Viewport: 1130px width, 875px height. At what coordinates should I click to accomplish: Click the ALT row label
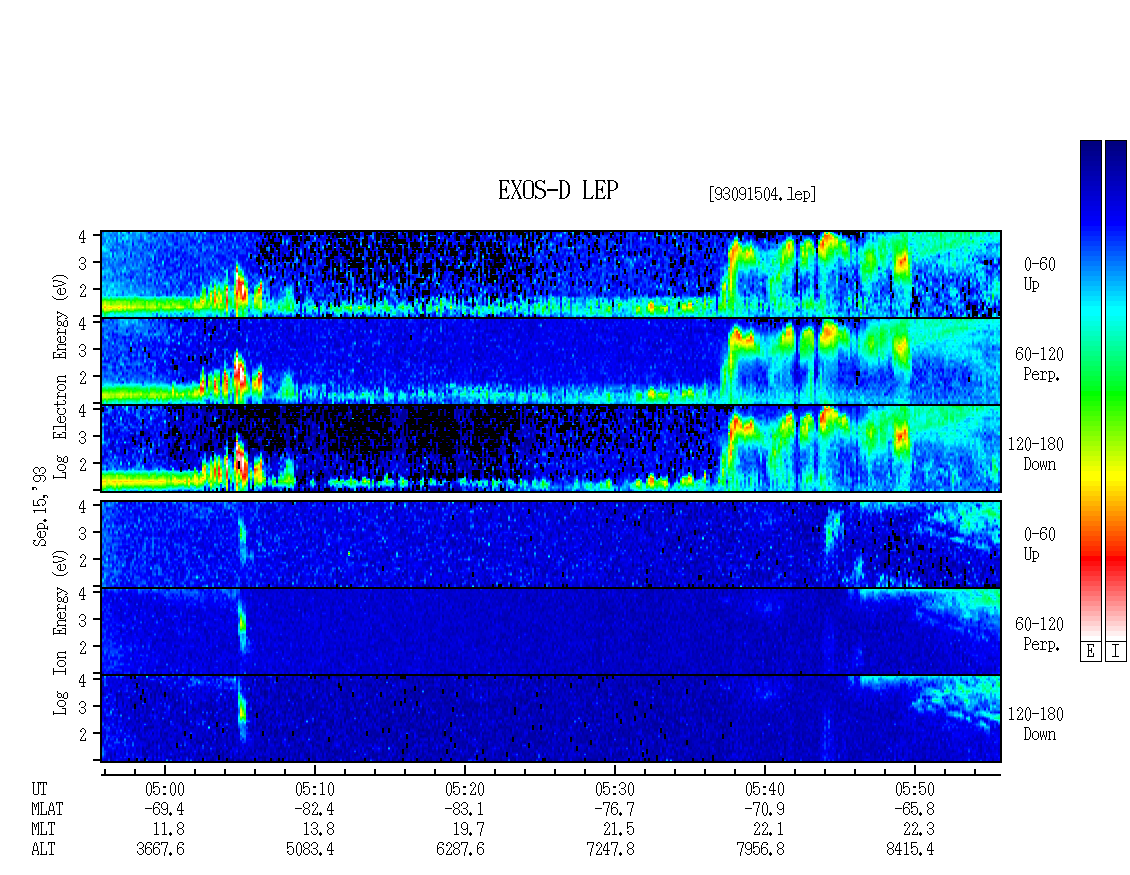43,850
